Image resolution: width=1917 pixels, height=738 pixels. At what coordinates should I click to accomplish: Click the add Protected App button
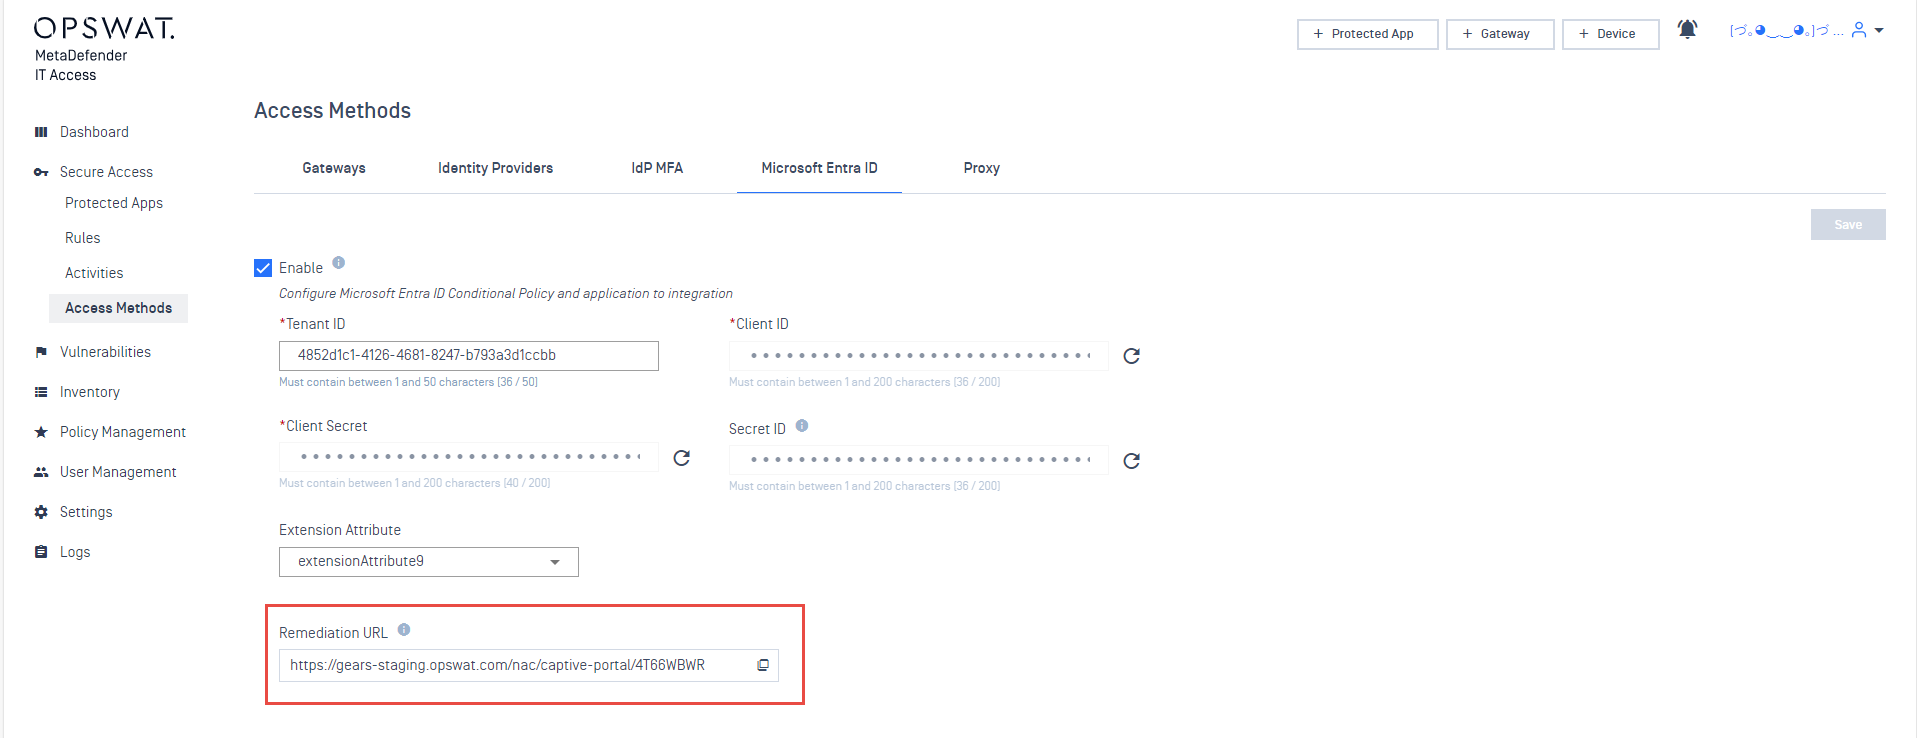click(x=1367, y=34)
